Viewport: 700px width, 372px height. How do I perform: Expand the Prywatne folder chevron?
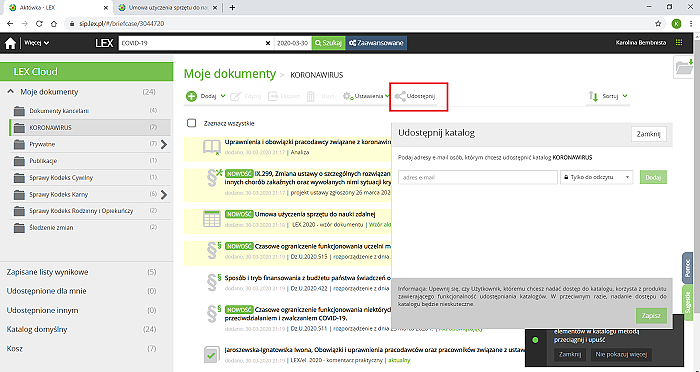click(164, 144)
